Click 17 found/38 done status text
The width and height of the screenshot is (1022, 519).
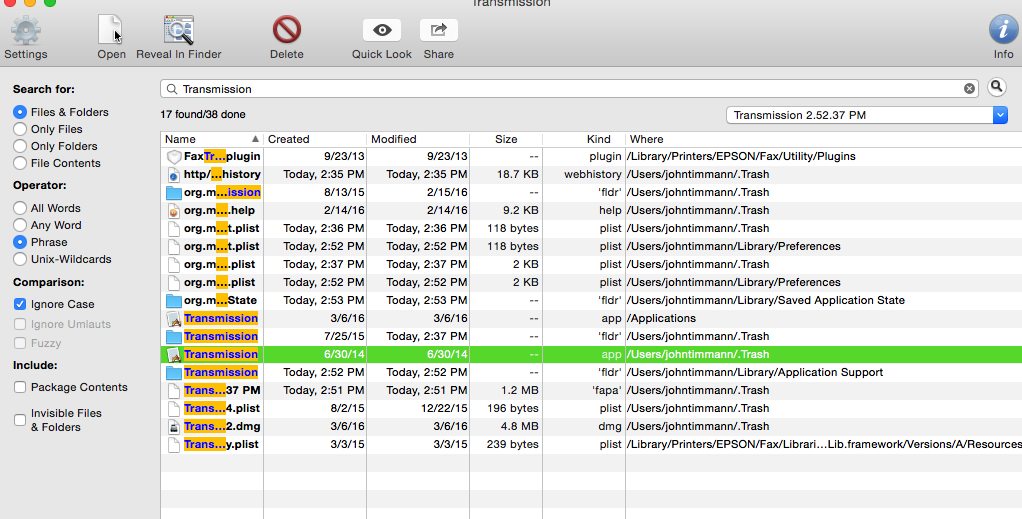203,115
